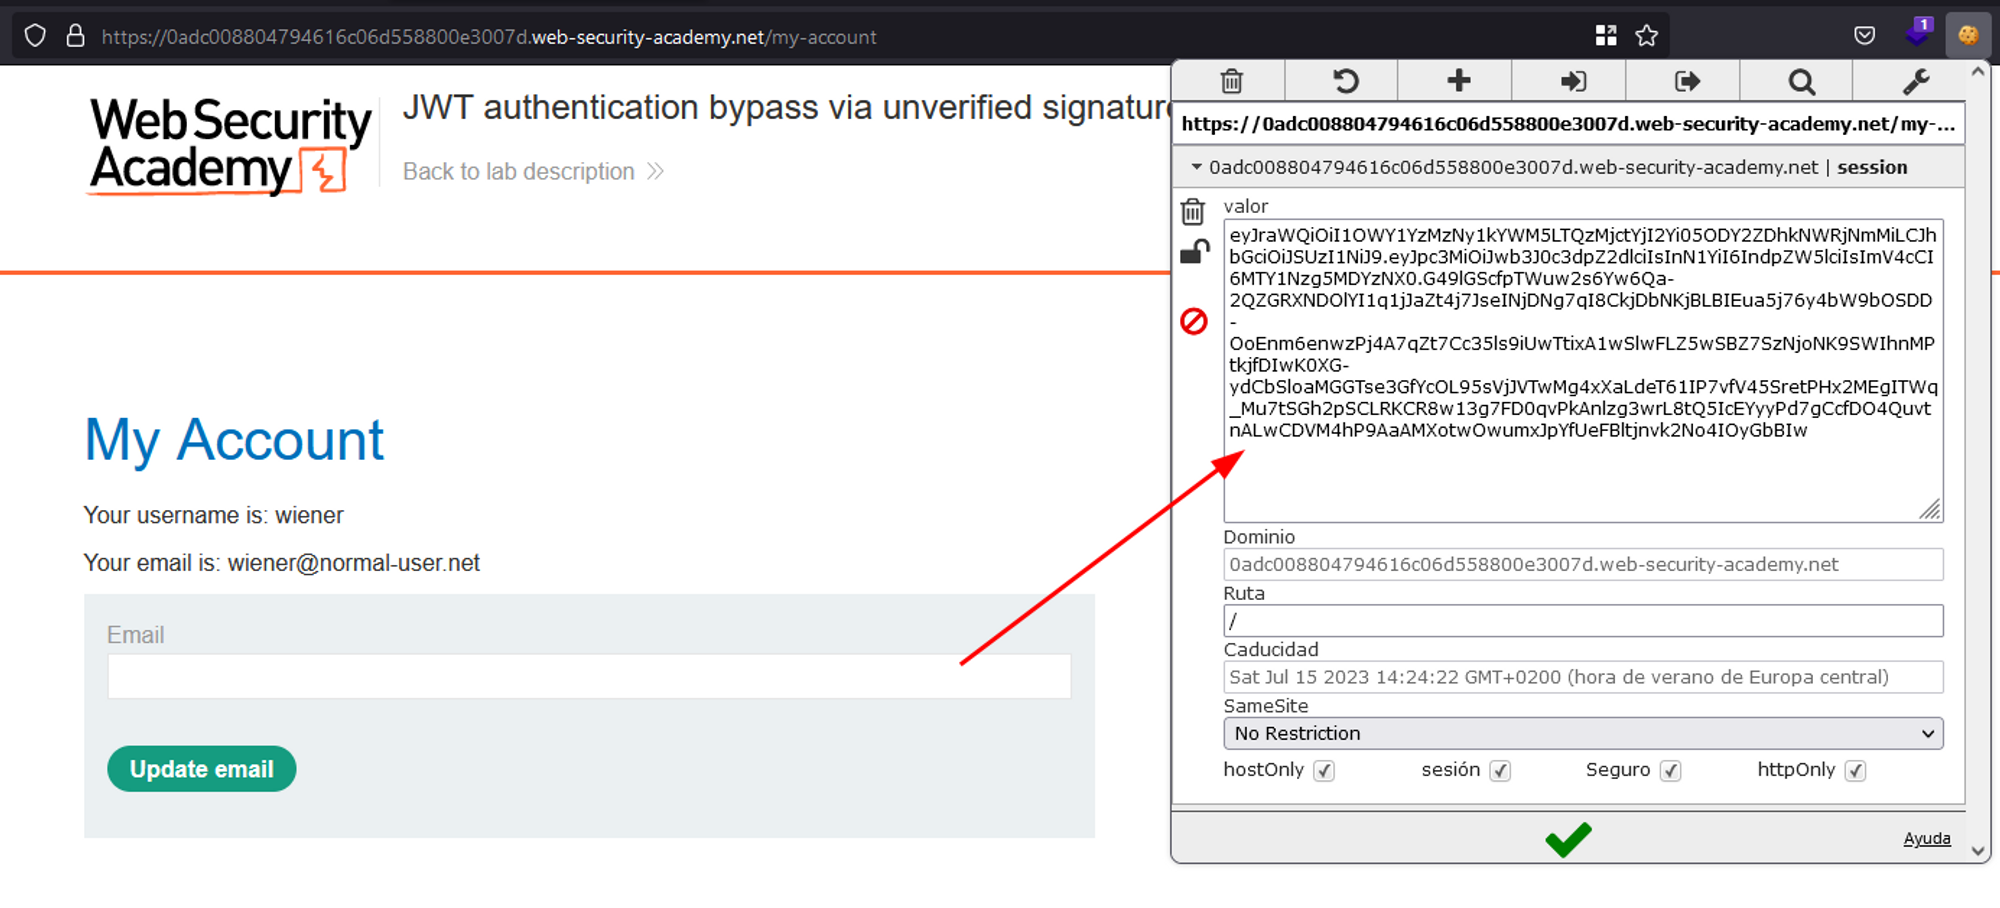The height and width of the screenshot is (908, 2000).
Task: Uncheck the Seguro checkbox
Action: [x=1672, y=770]
